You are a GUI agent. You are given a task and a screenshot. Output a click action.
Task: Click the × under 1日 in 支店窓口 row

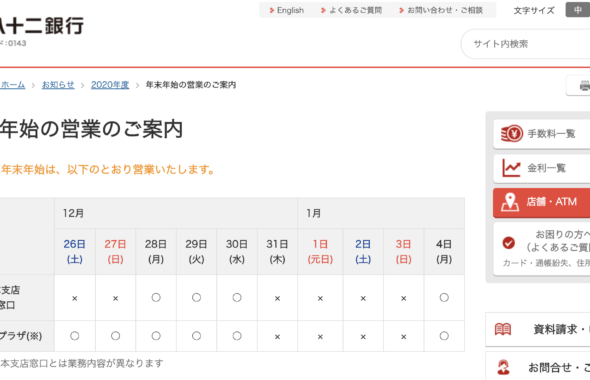[320, 298]
